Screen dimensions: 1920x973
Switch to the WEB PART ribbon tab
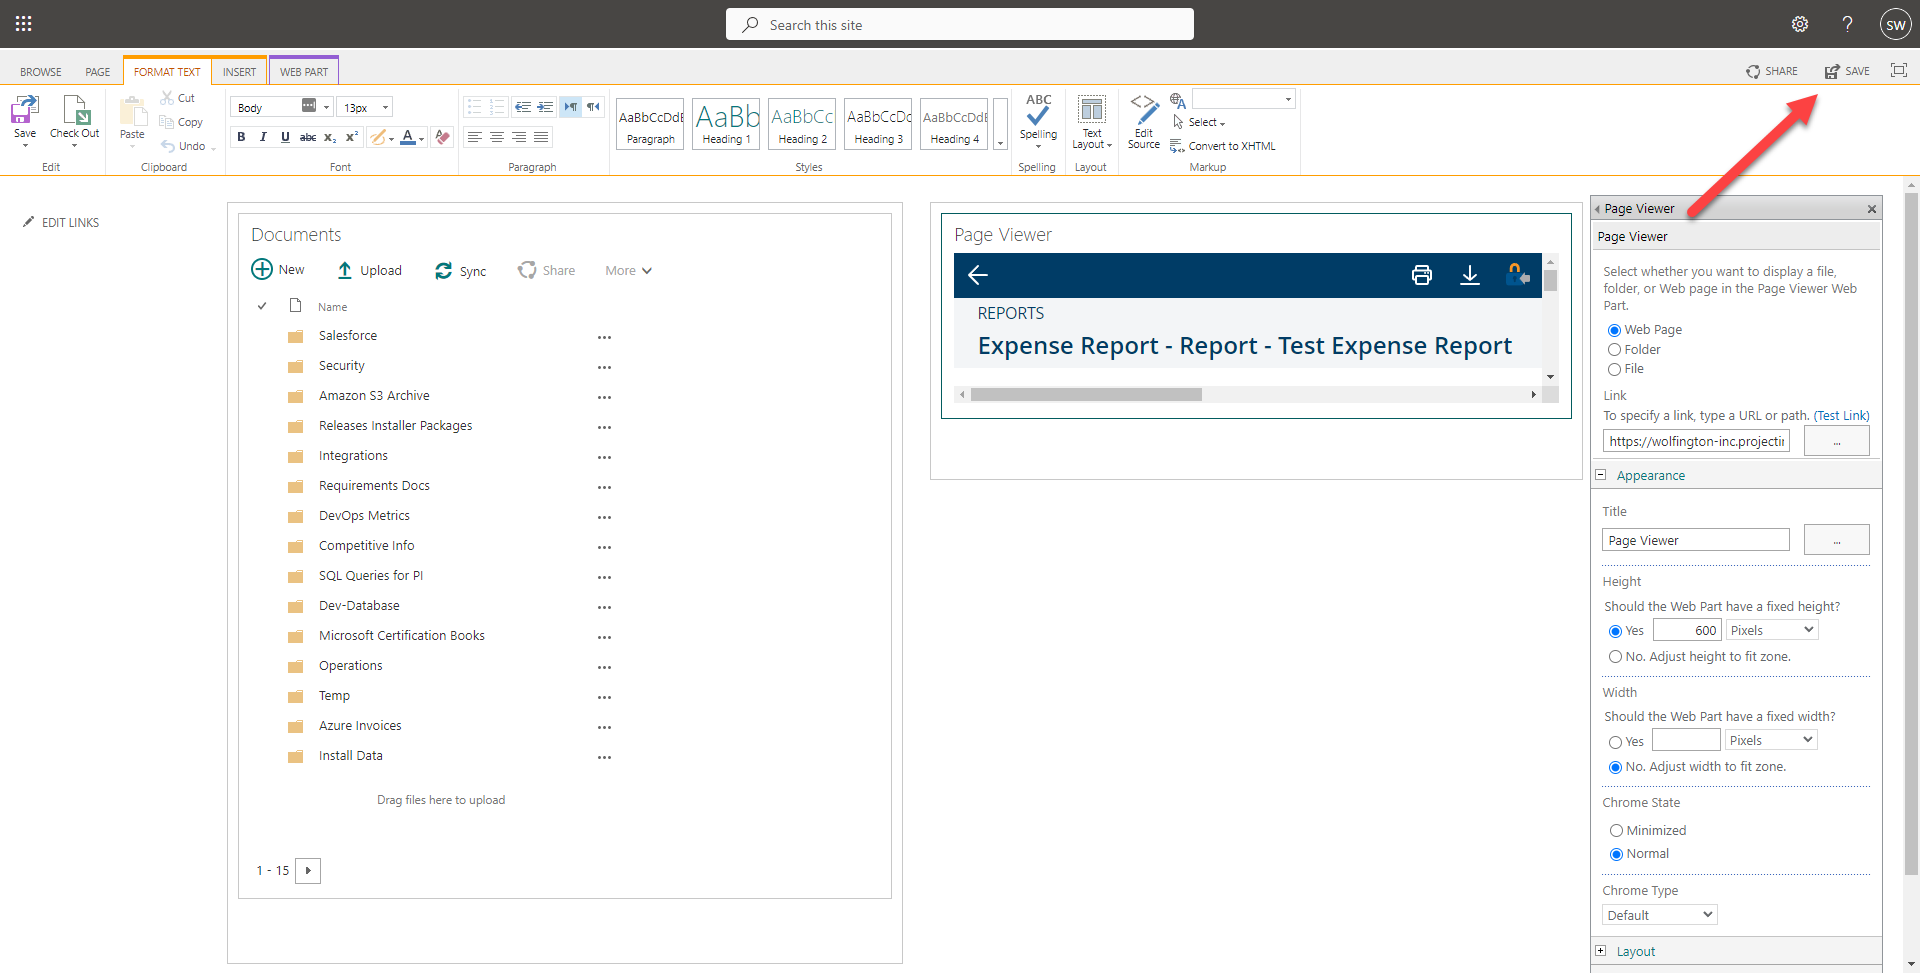point(304,72)
